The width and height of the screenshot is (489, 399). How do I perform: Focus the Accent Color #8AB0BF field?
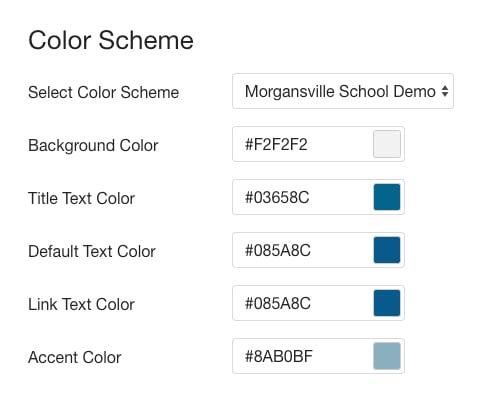pyautogui.click(x=318, y=356)
